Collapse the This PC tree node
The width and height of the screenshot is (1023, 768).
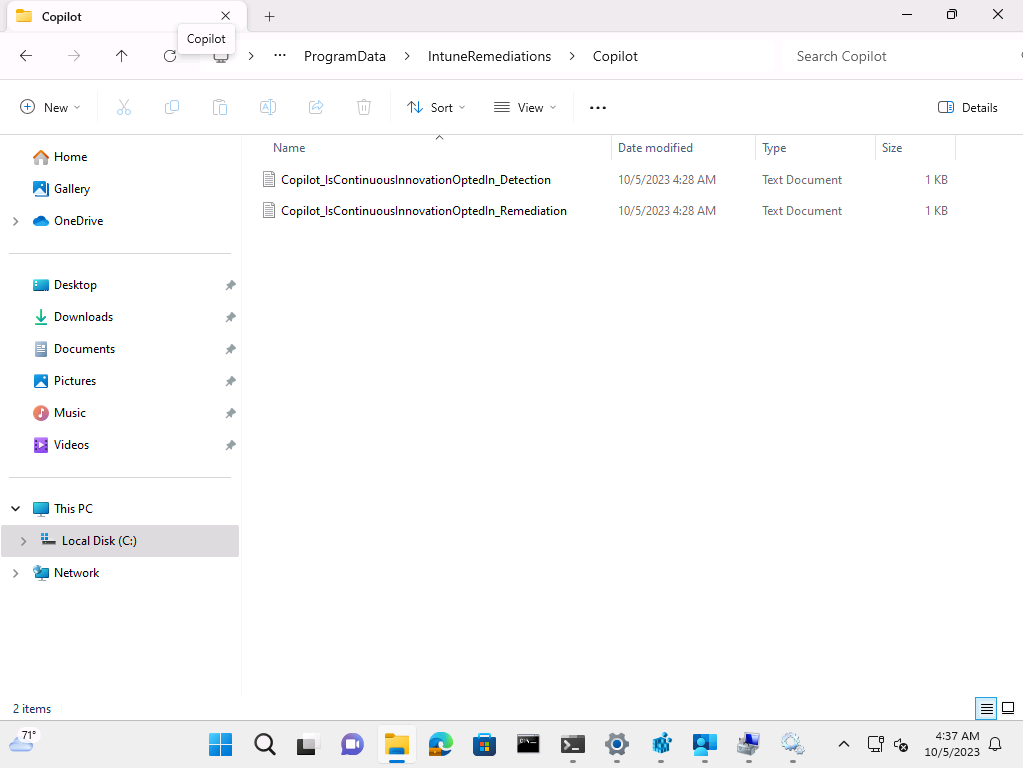point(16,508)
